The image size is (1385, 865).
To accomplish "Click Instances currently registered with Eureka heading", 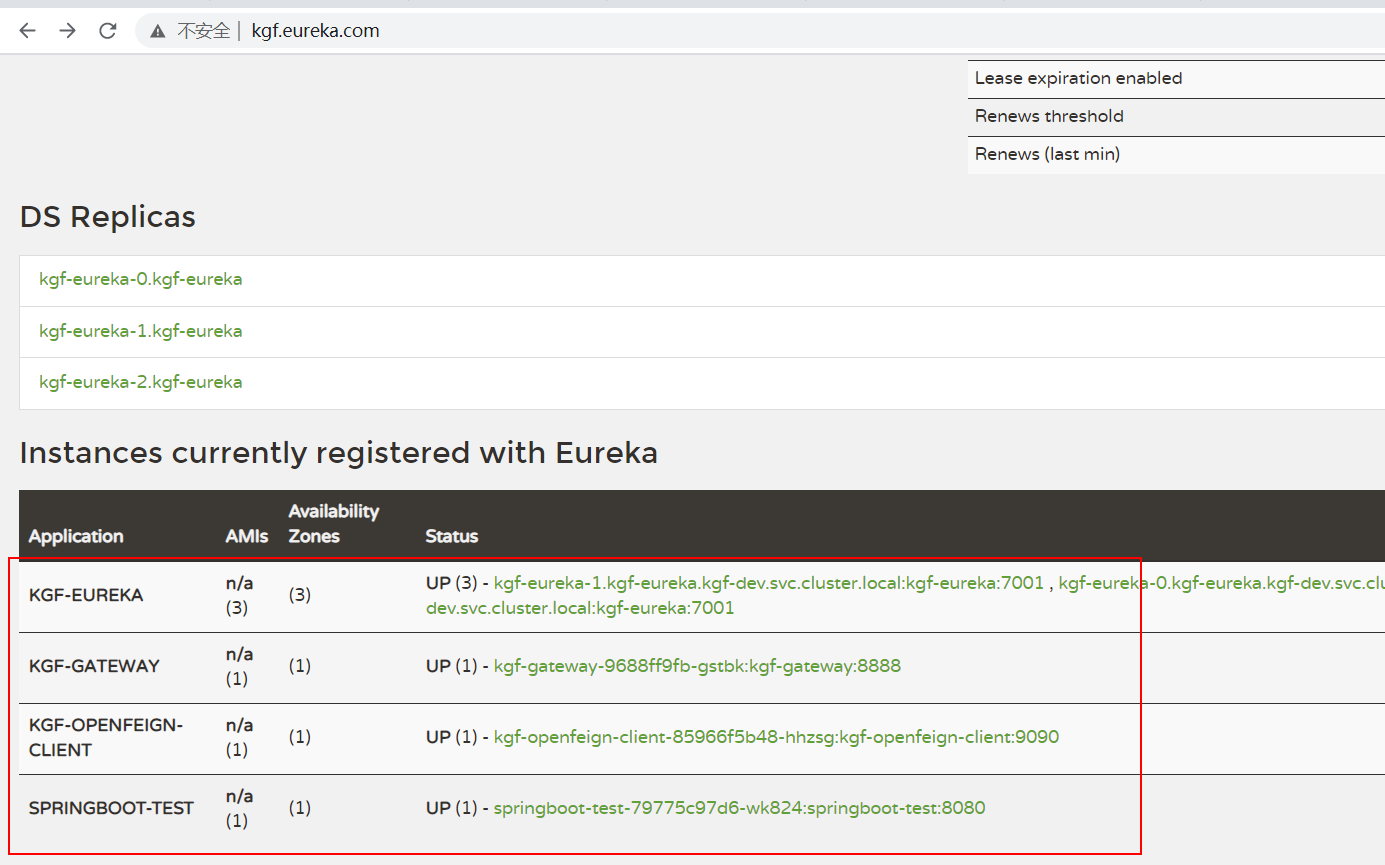I will [339, 453].
